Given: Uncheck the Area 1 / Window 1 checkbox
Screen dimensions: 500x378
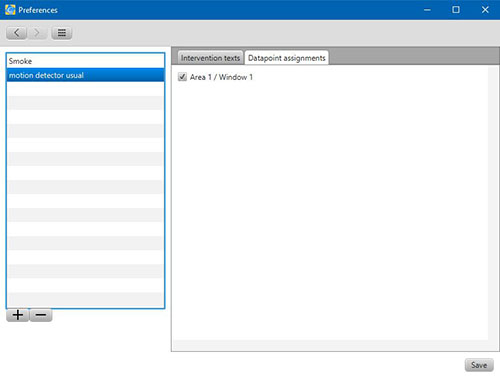Looking at the screenshot, I should click(x=182, y=77).
